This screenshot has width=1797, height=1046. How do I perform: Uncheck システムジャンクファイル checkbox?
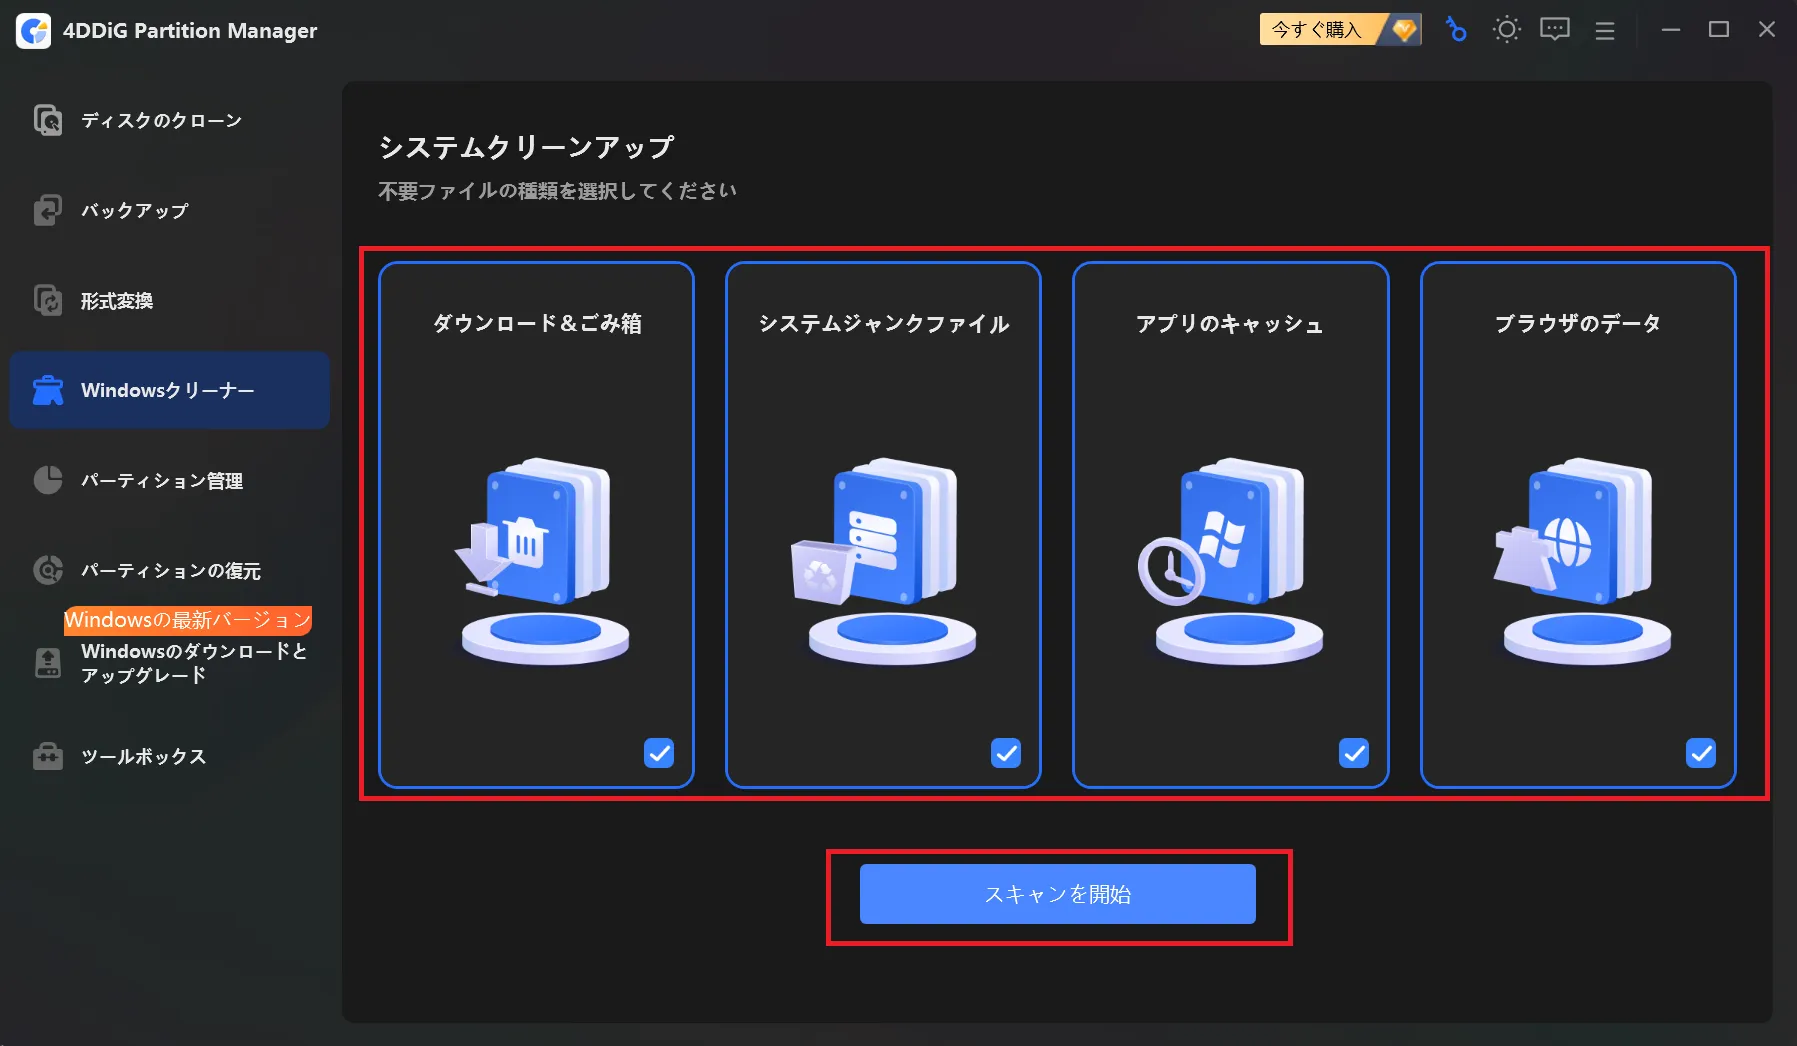point(1006,753)
